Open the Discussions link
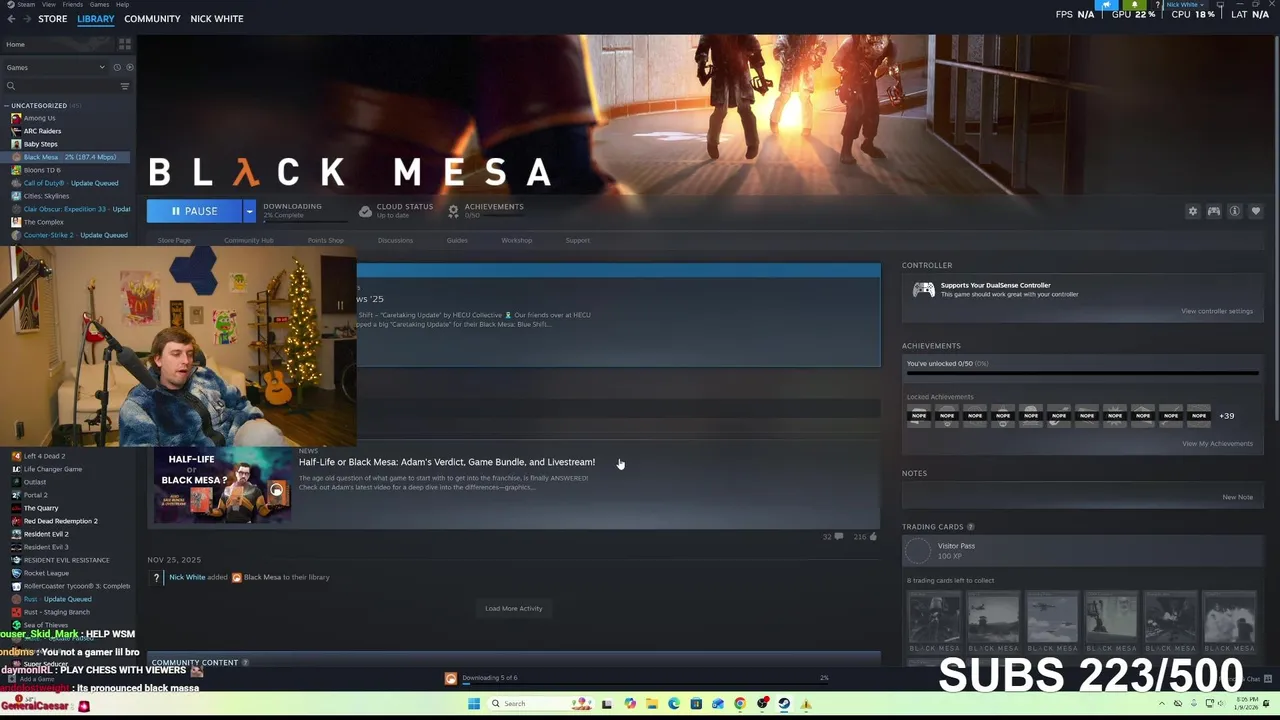The image size is (1280, 720). [395, 240]
